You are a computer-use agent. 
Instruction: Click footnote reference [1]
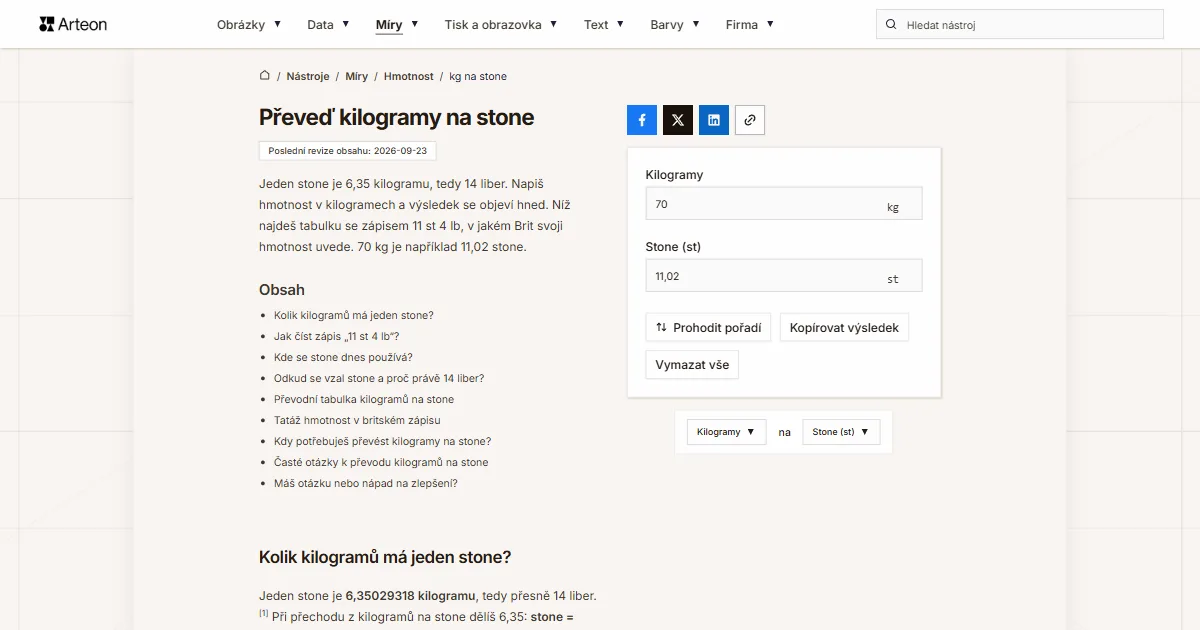tap(264, 613)
